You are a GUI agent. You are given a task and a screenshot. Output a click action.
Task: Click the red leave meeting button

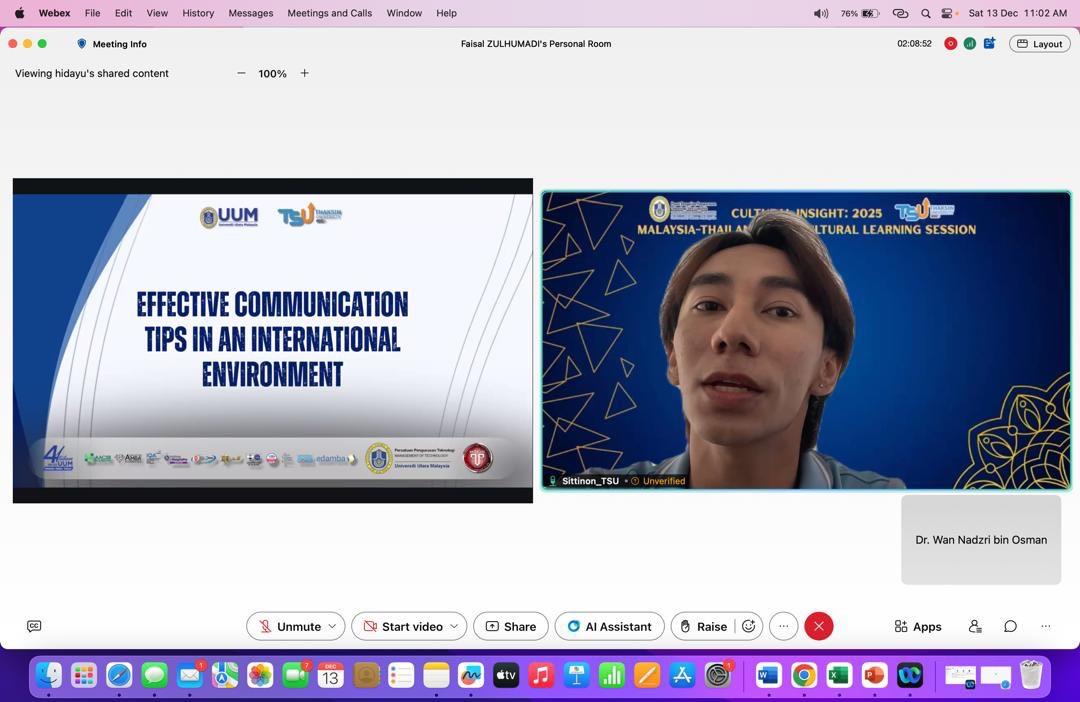click(818, 626)
